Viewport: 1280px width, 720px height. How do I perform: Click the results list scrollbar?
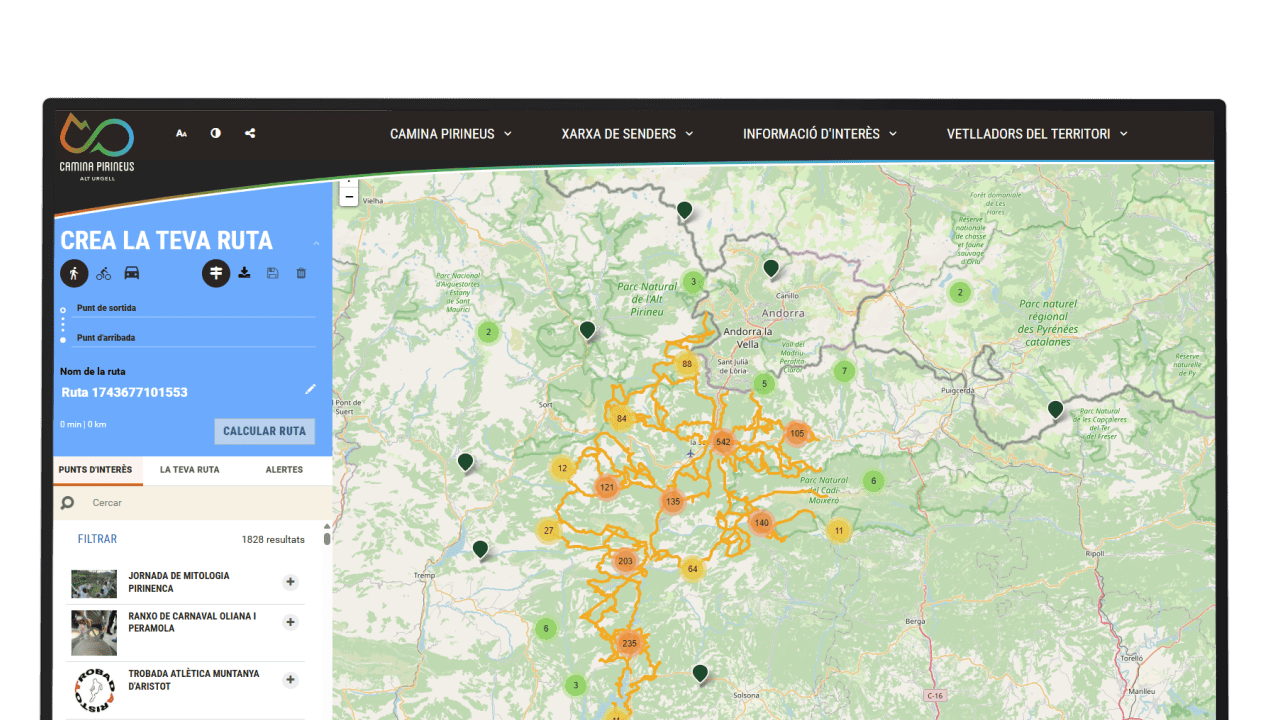[327, 537]
